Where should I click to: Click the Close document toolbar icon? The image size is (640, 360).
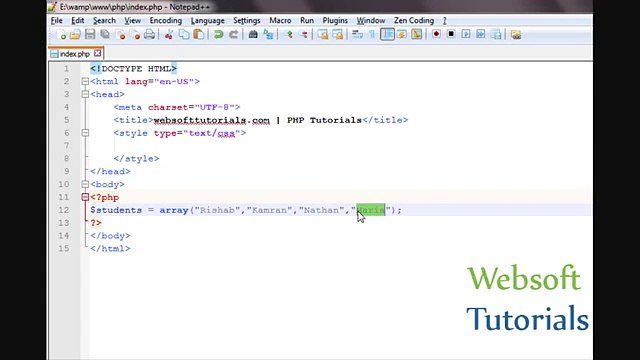(120, 35)
